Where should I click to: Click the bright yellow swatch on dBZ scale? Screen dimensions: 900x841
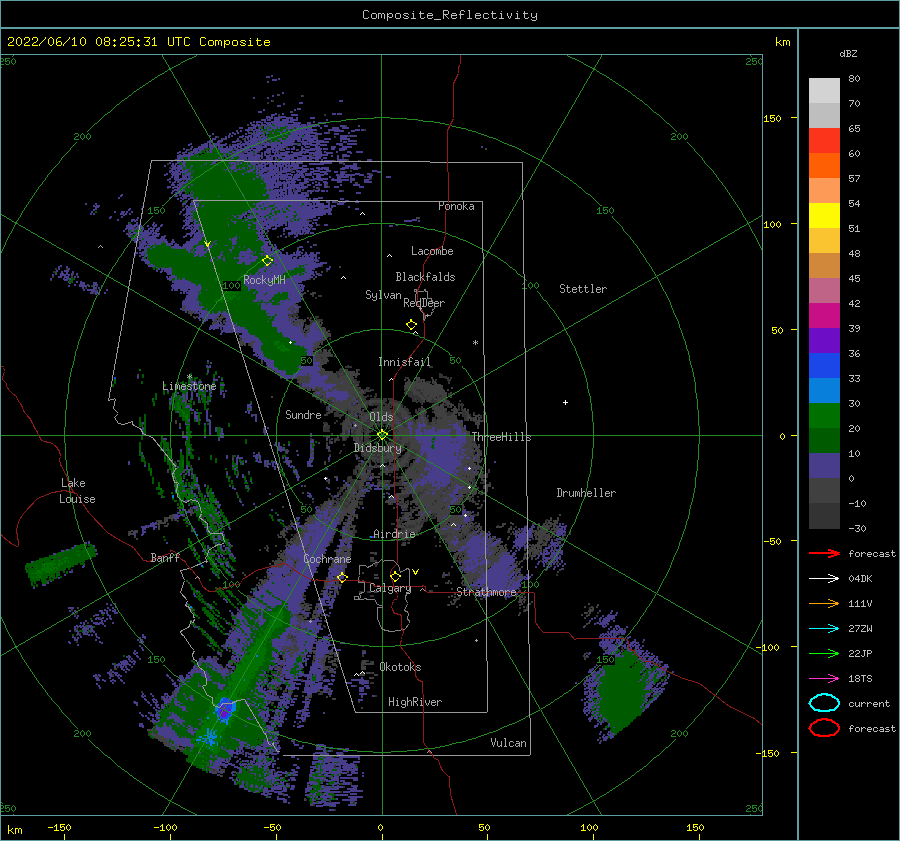click(x=824, y=216)
